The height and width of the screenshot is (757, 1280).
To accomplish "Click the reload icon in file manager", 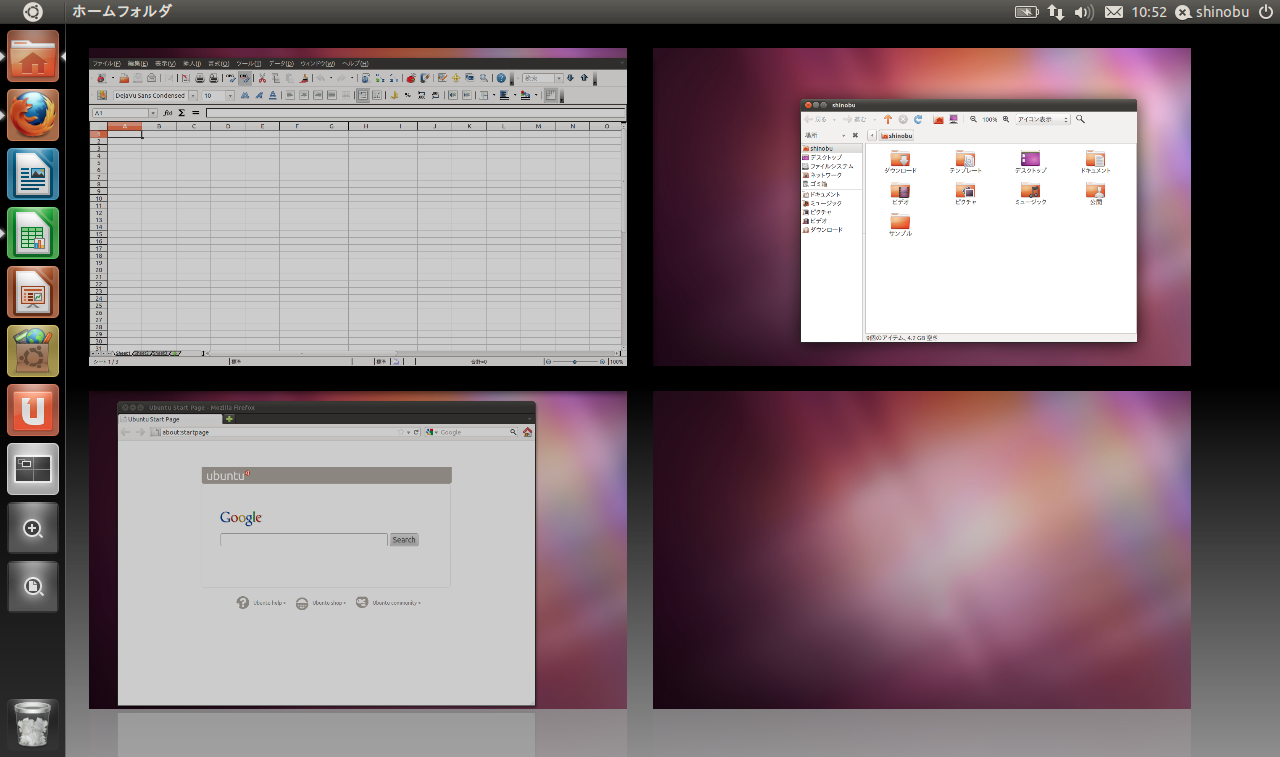I will click(917, 119).
